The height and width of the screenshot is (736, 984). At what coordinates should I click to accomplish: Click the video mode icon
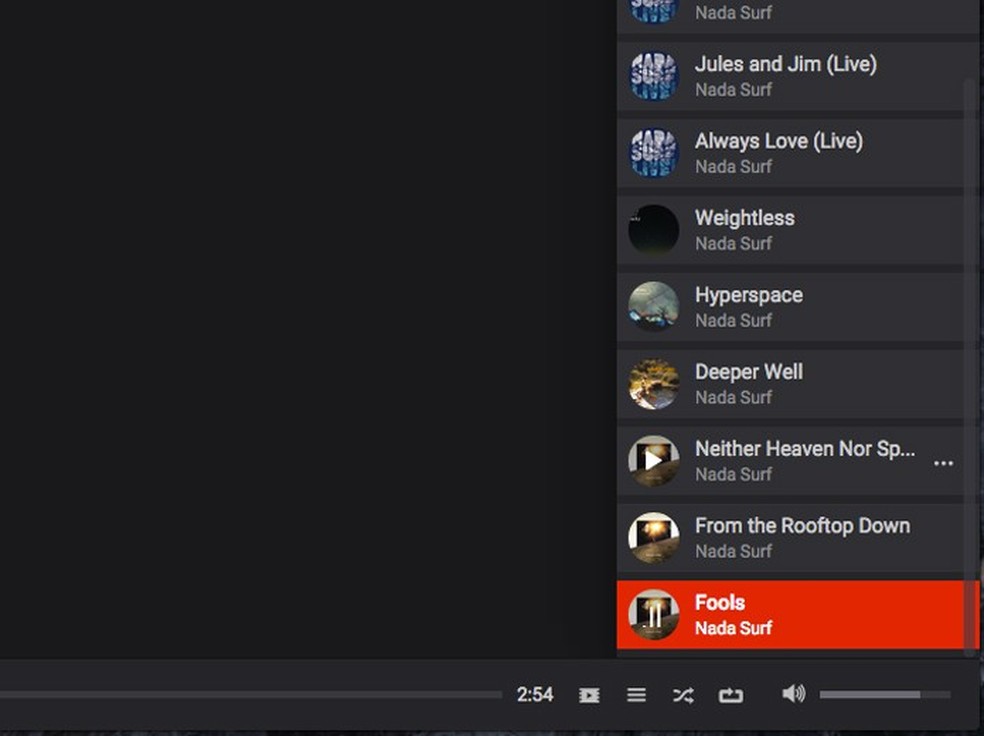589,695
